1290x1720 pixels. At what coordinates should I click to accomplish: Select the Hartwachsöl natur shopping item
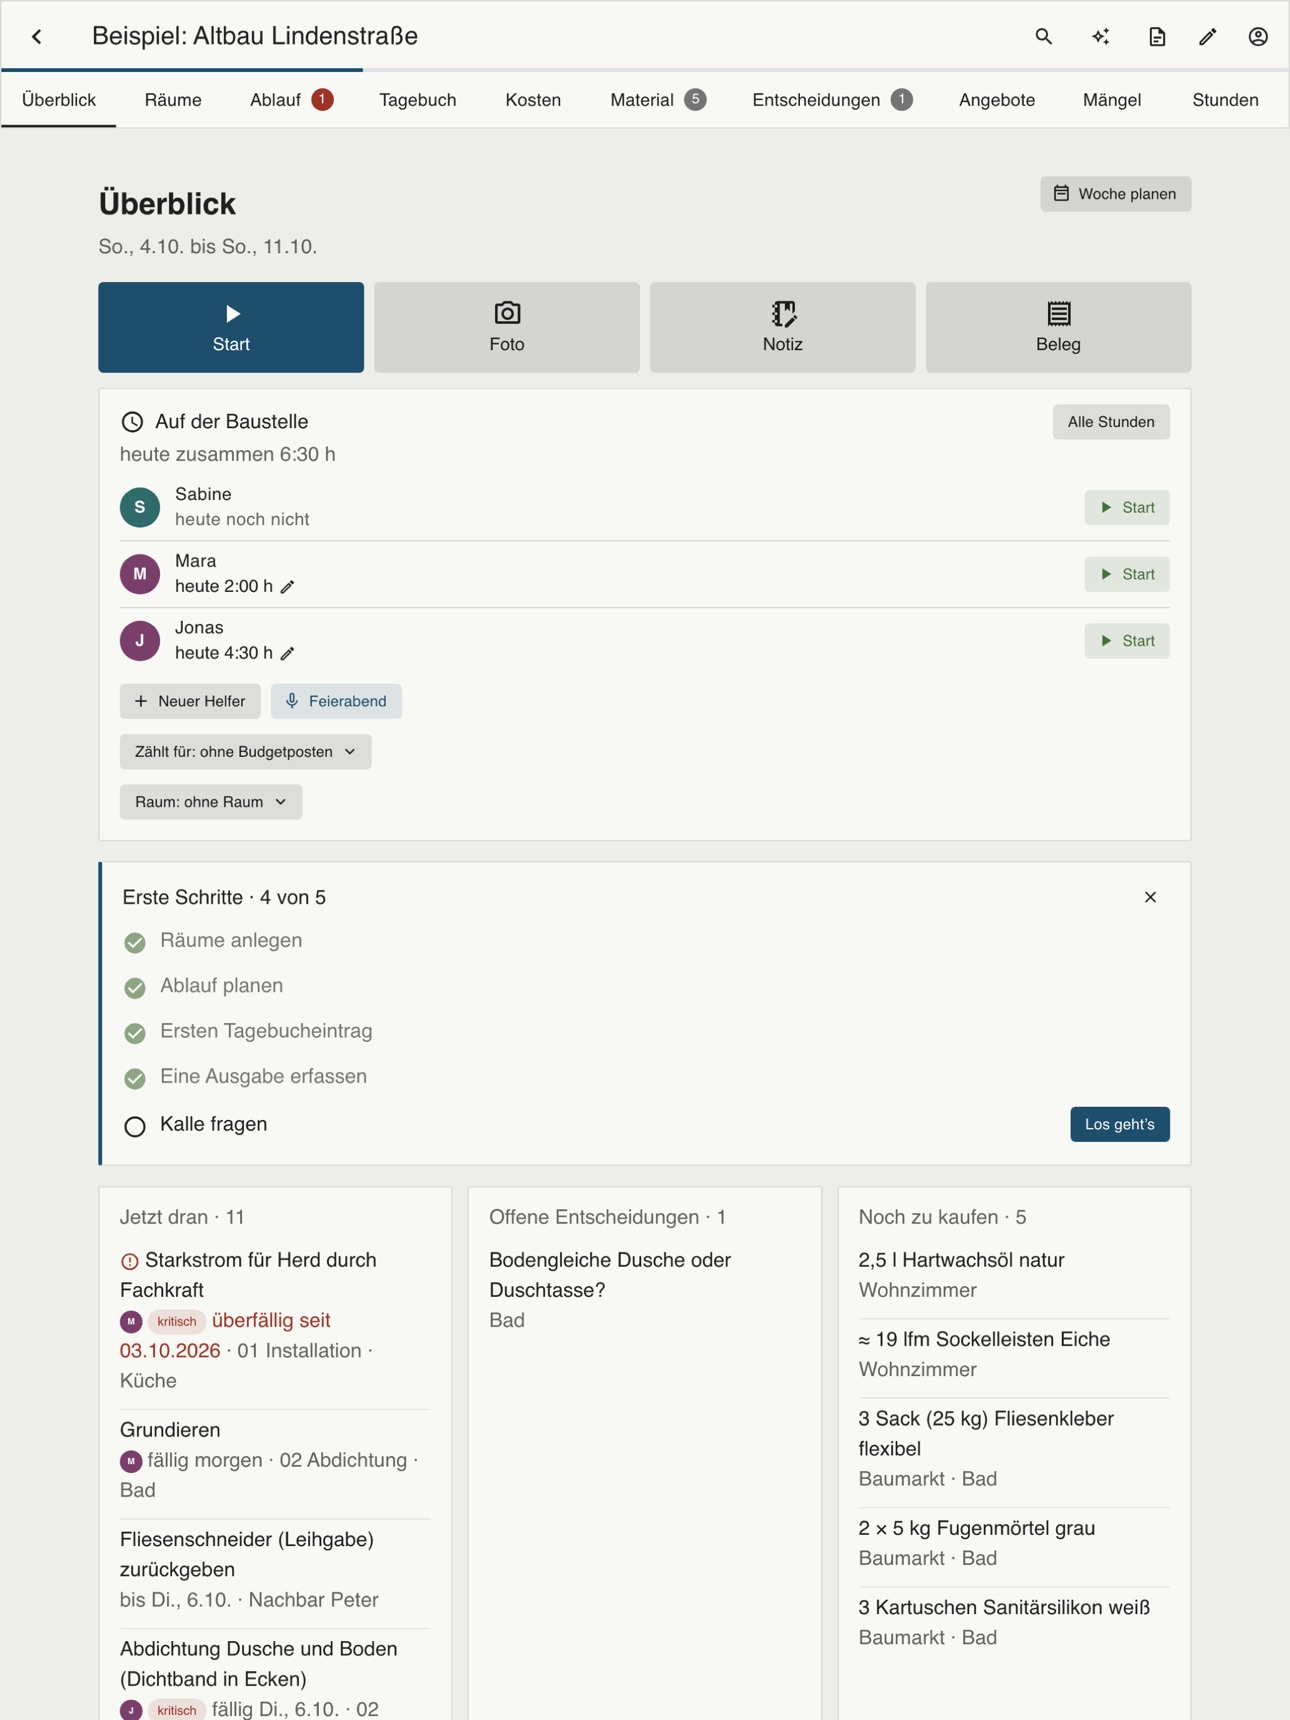[x=1014, y=1275]
